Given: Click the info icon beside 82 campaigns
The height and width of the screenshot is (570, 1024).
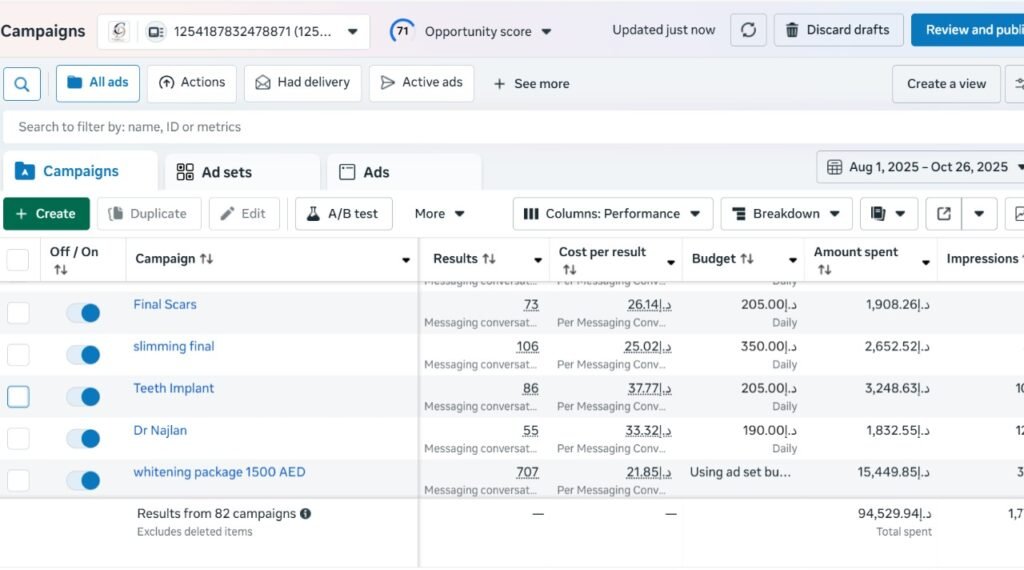Looking at the screenshot, I should [x=306, y=514].
